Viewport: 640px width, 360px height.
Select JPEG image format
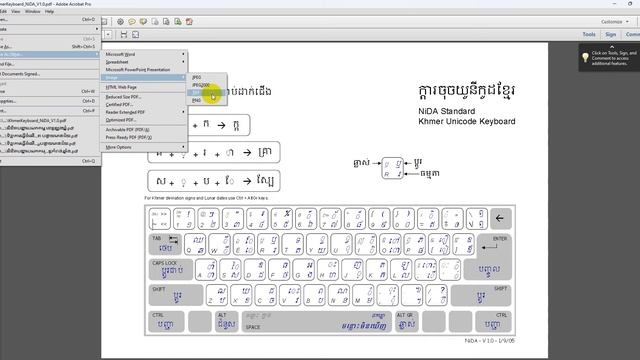click(x=207, y=78)
